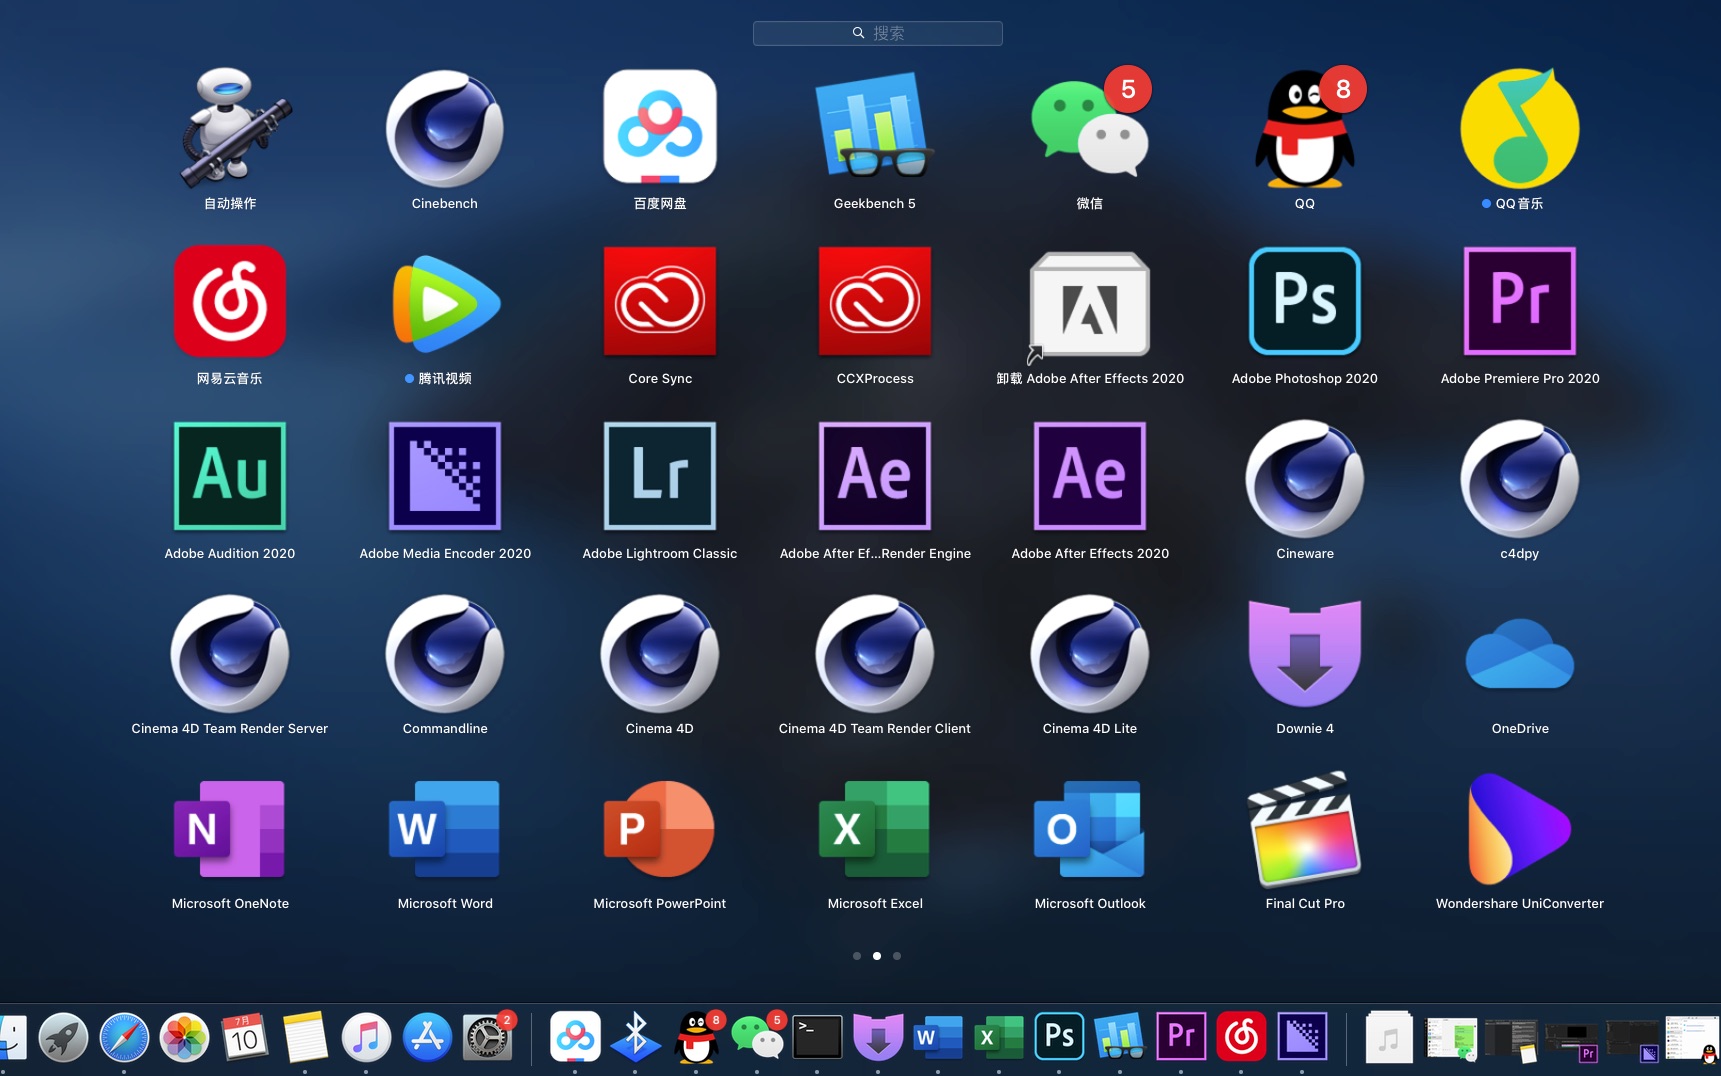Image resolution: width=1721 pixels, height=1076 pixels.
Task: Select the current middle Launchpad page dot
Action: click(877, 956)
